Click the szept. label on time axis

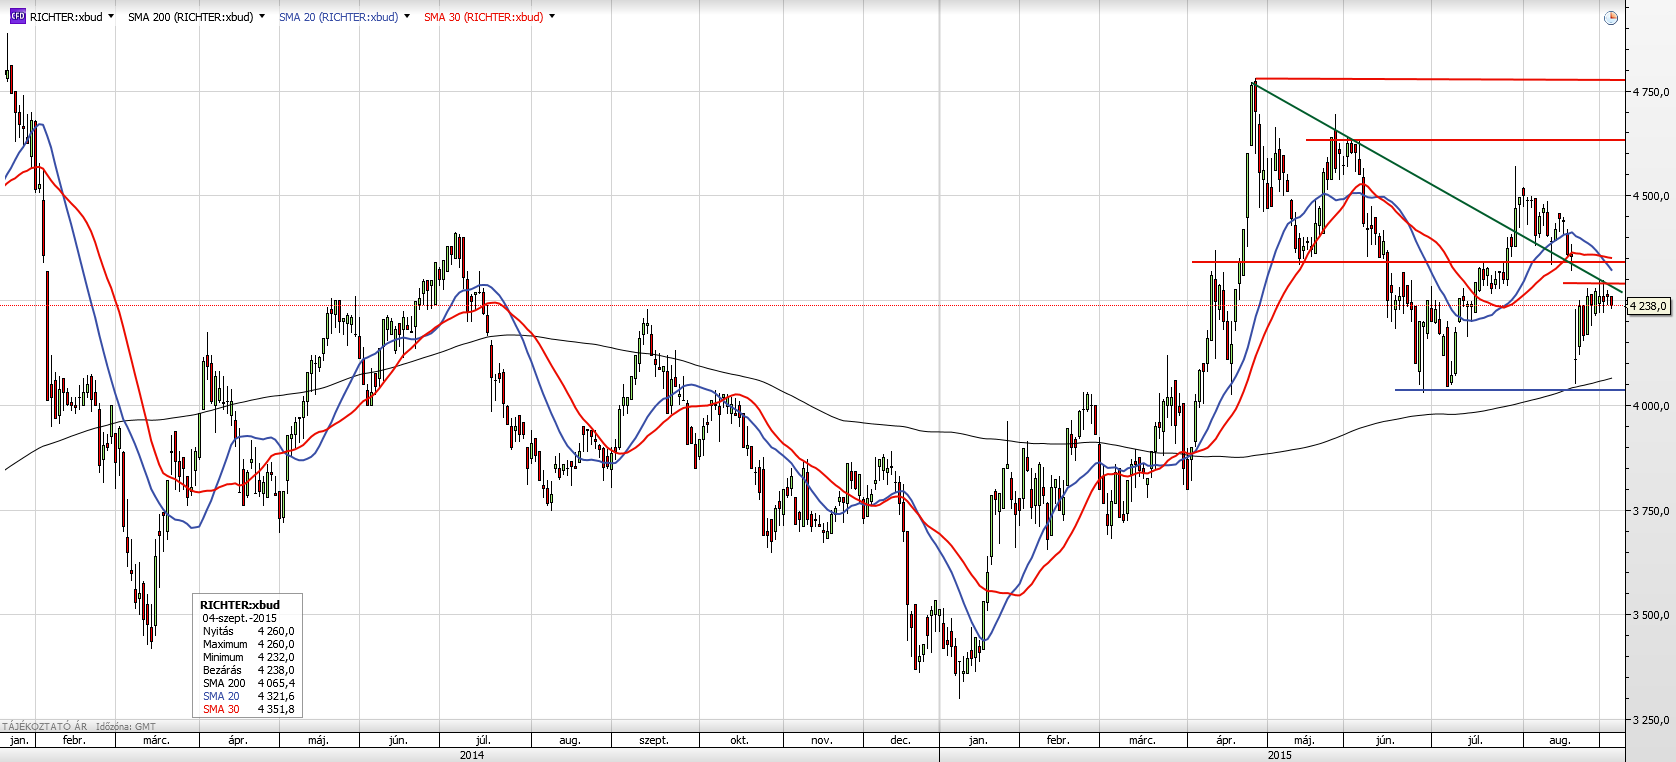654,741
